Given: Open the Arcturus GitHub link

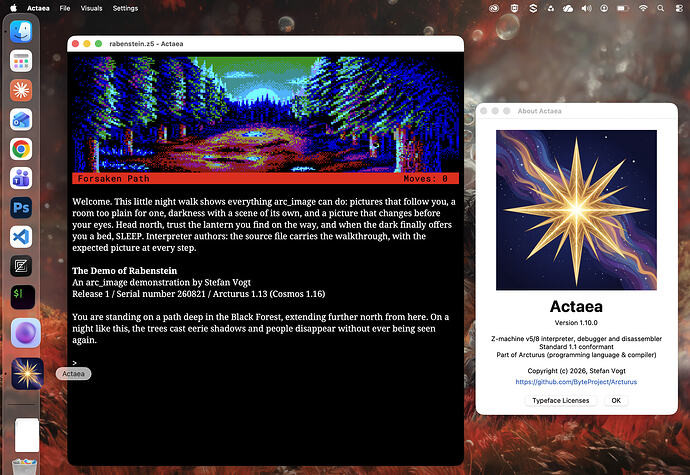Looking at the screenshot, I should (x=576, y=382).
